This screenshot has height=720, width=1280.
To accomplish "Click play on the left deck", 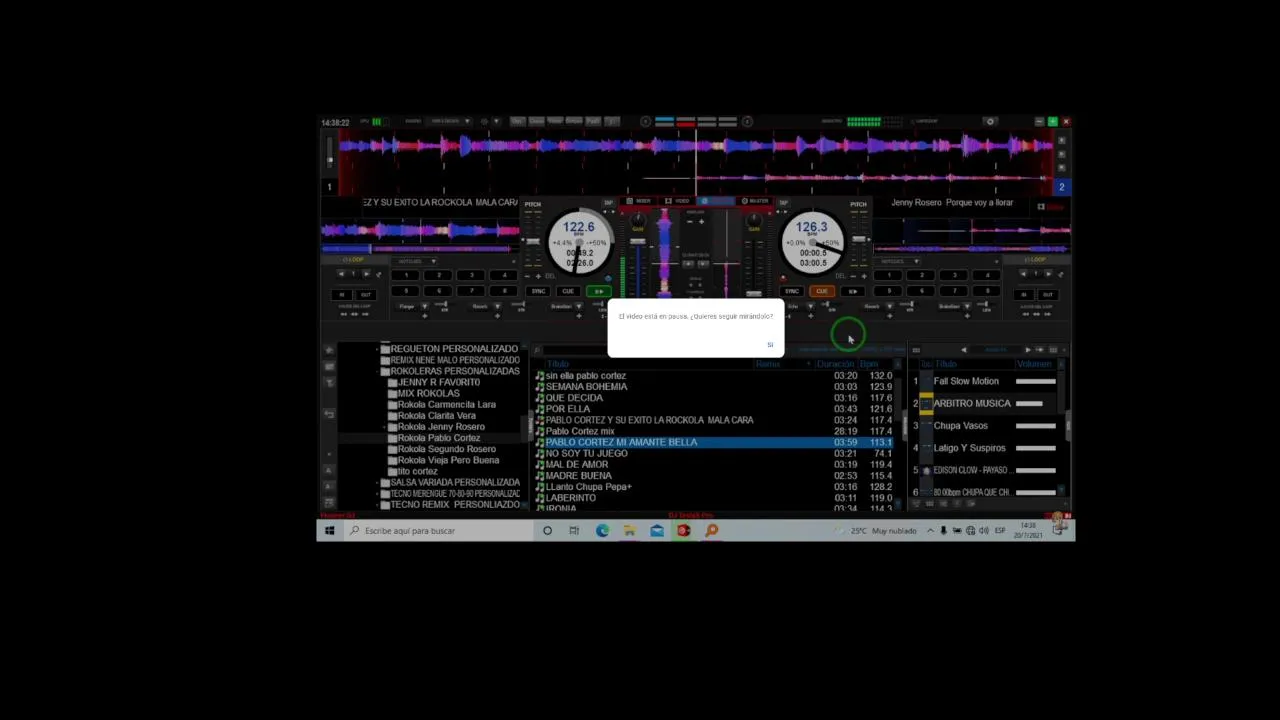I will point(599,291).
